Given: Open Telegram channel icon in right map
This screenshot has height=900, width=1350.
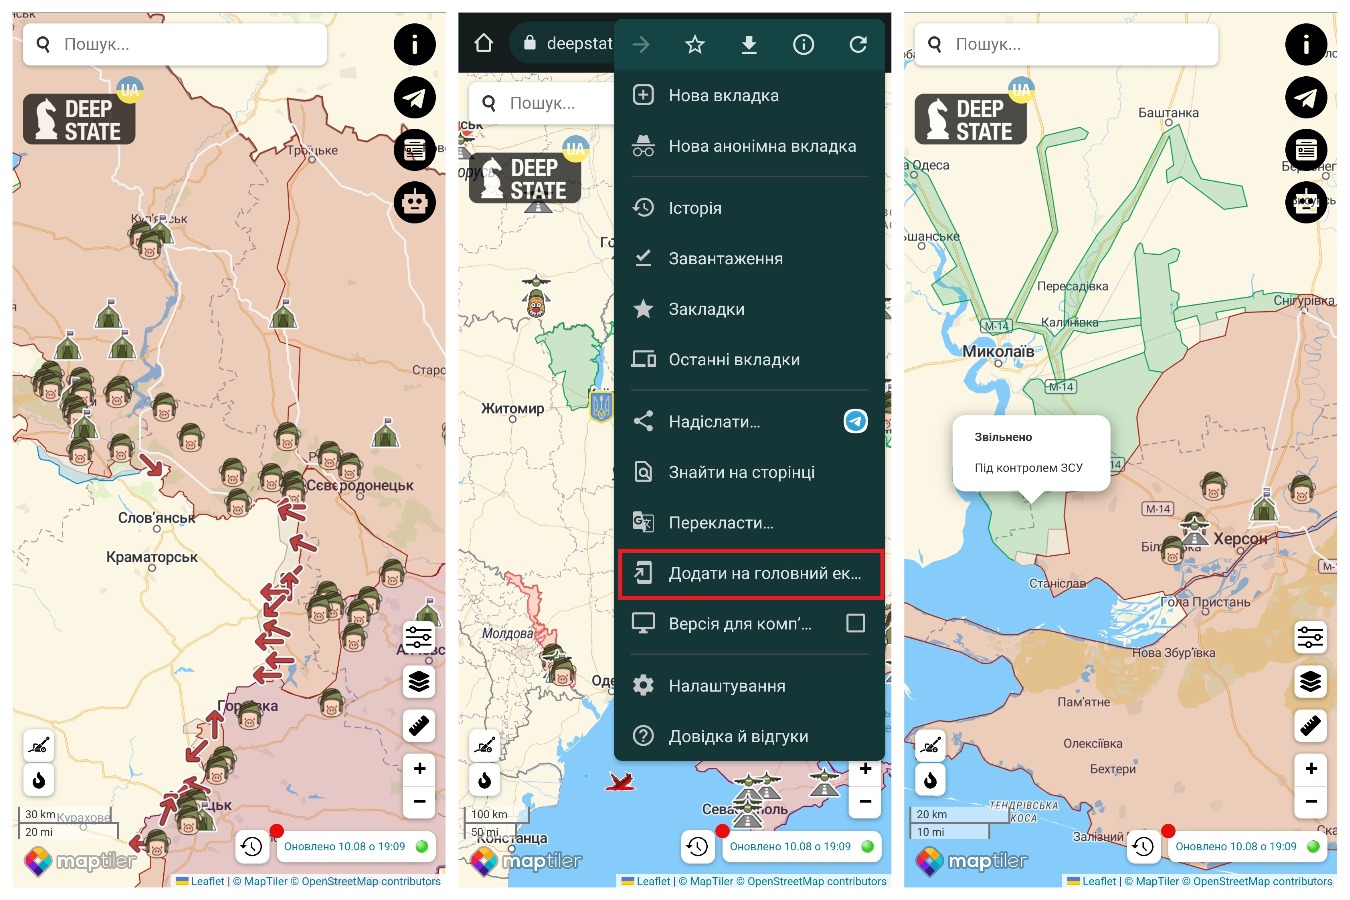Looking at the screenshot, I should [x=1306, y=97].
